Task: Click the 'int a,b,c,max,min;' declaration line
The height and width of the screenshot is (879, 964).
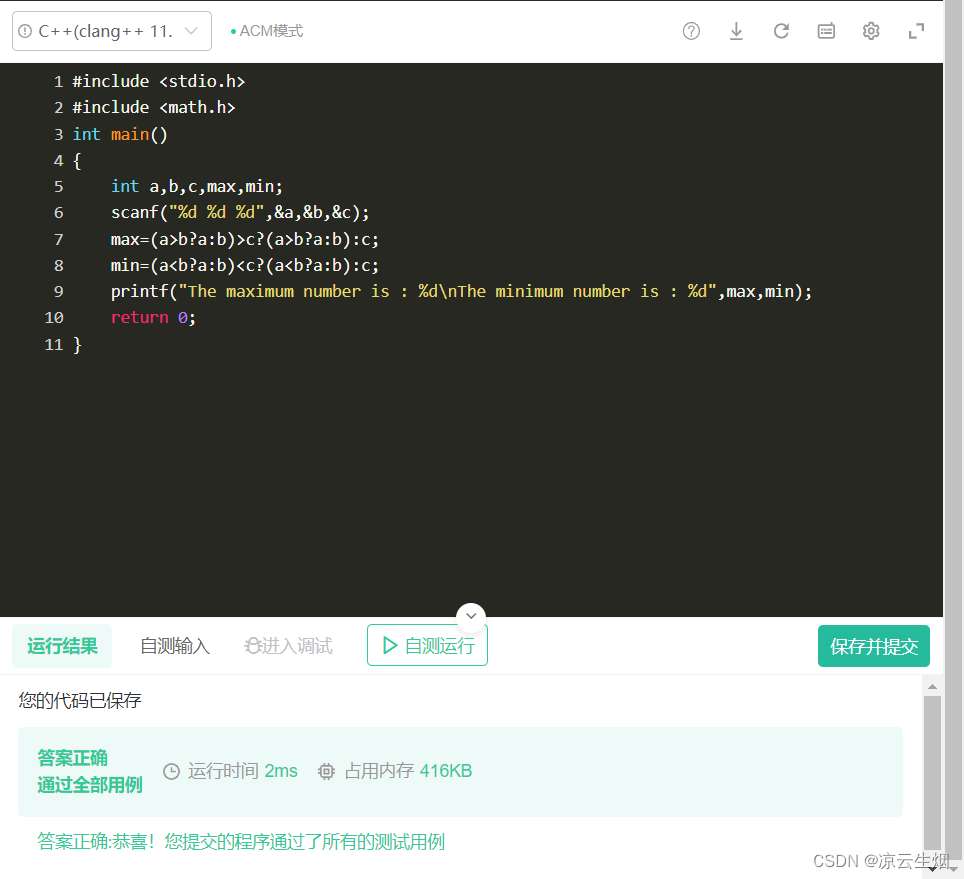Action: [x=197, y=186]
